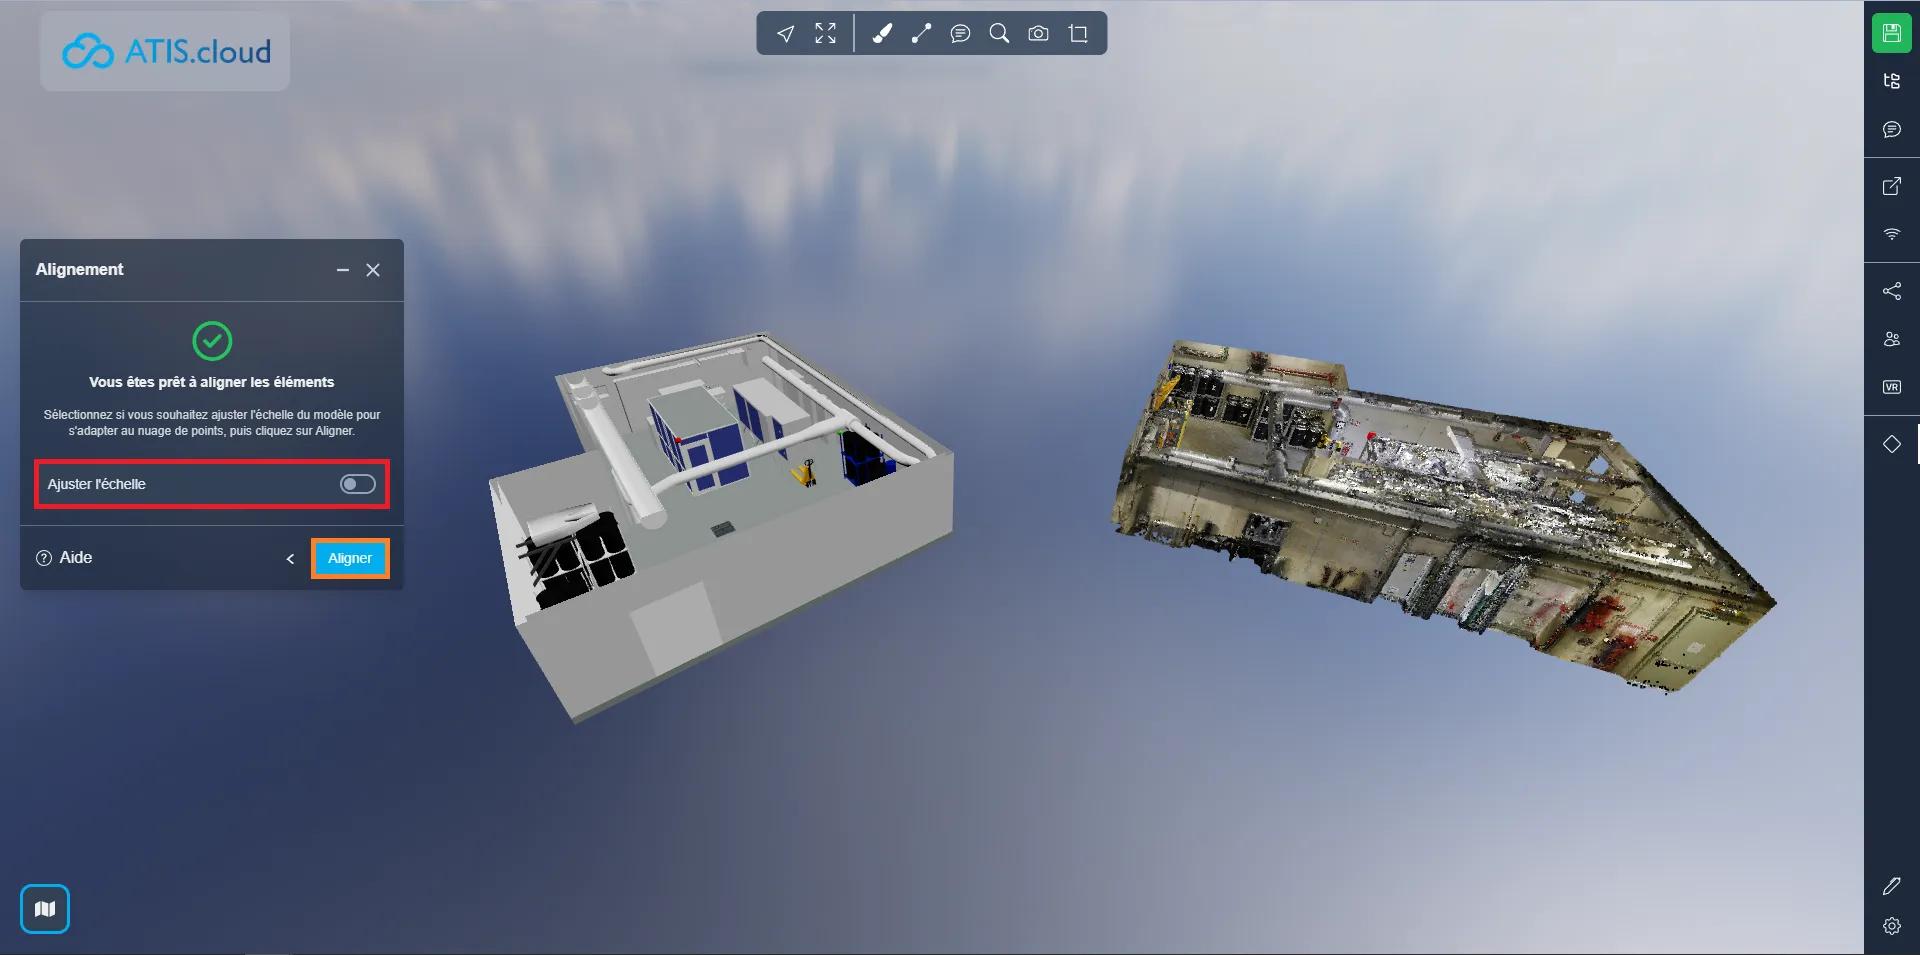1920x955 pixels.
Task: Click the green checkmark status icon
Action: tap(212, 341)
